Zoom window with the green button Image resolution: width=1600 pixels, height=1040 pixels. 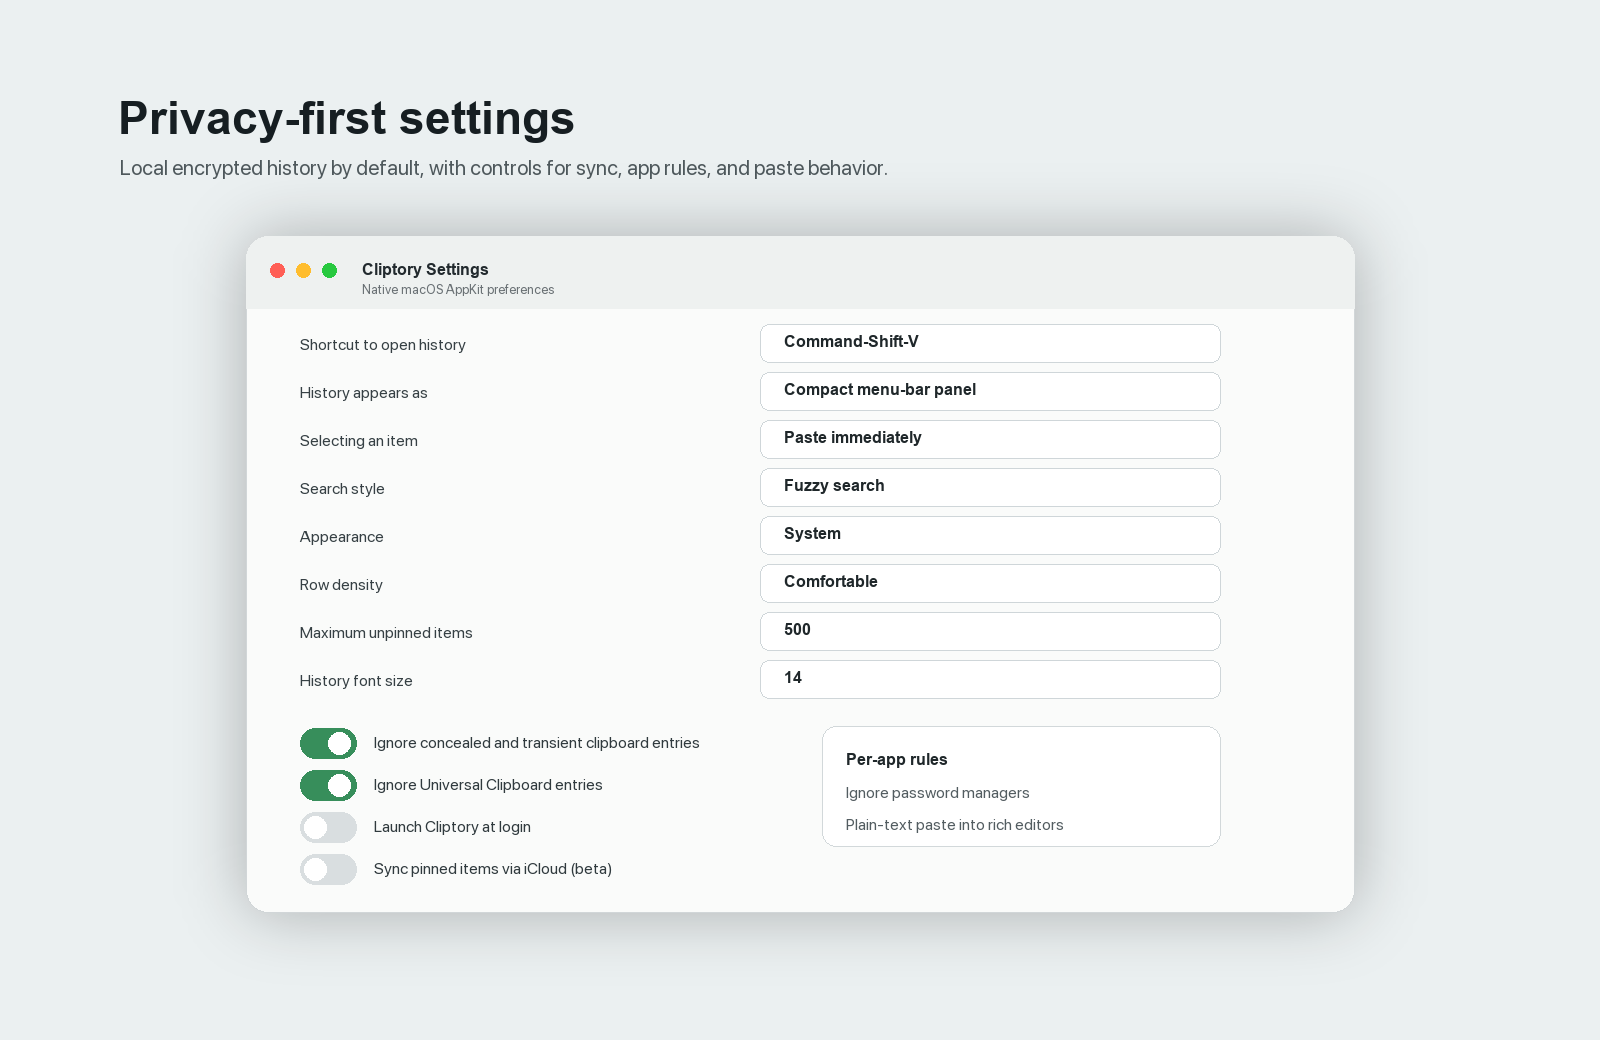(330, 271)
